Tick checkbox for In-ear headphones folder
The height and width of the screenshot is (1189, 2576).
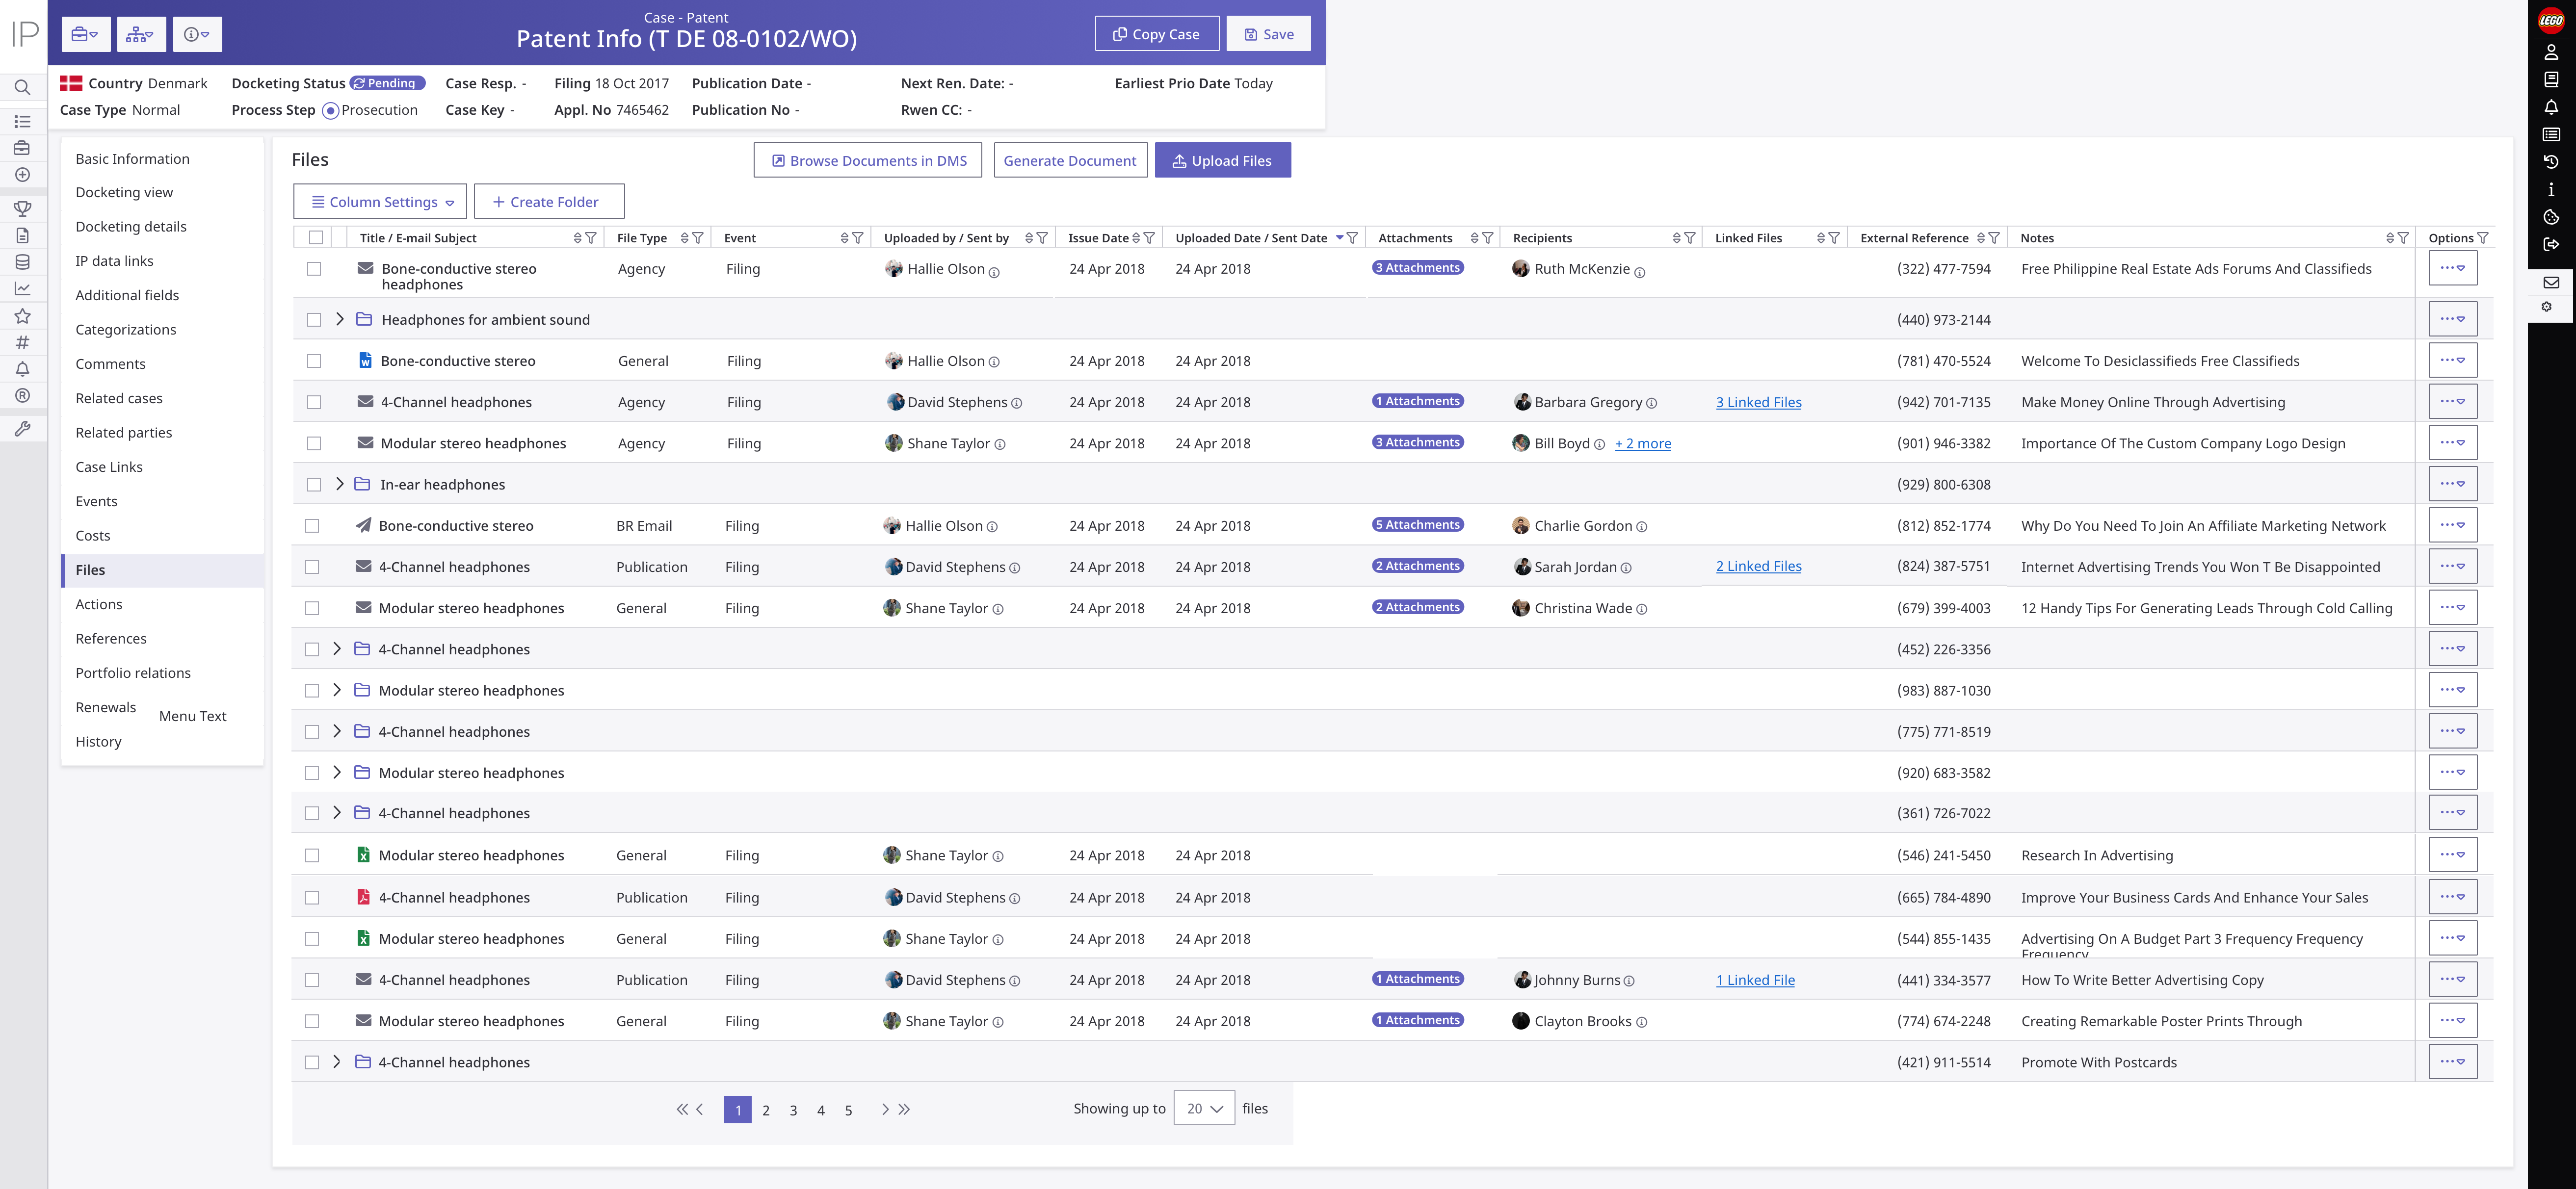(314, 485)
